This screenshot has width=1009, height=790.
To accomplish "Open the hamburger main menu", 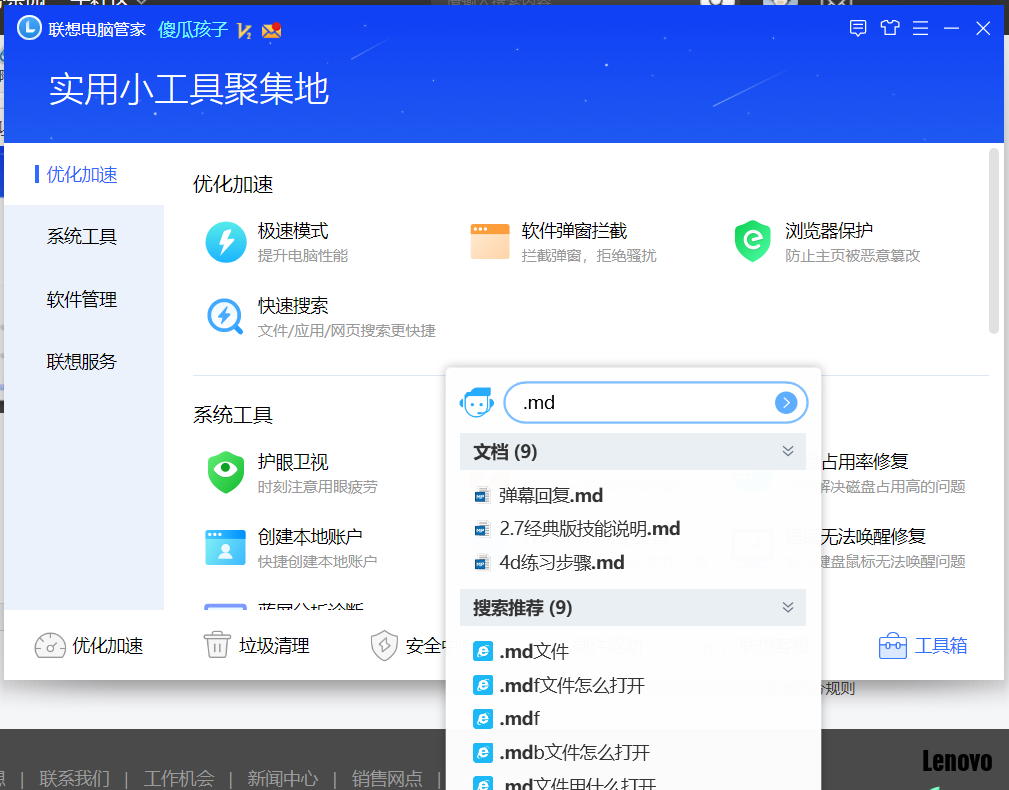I will (x=921, y=28).
